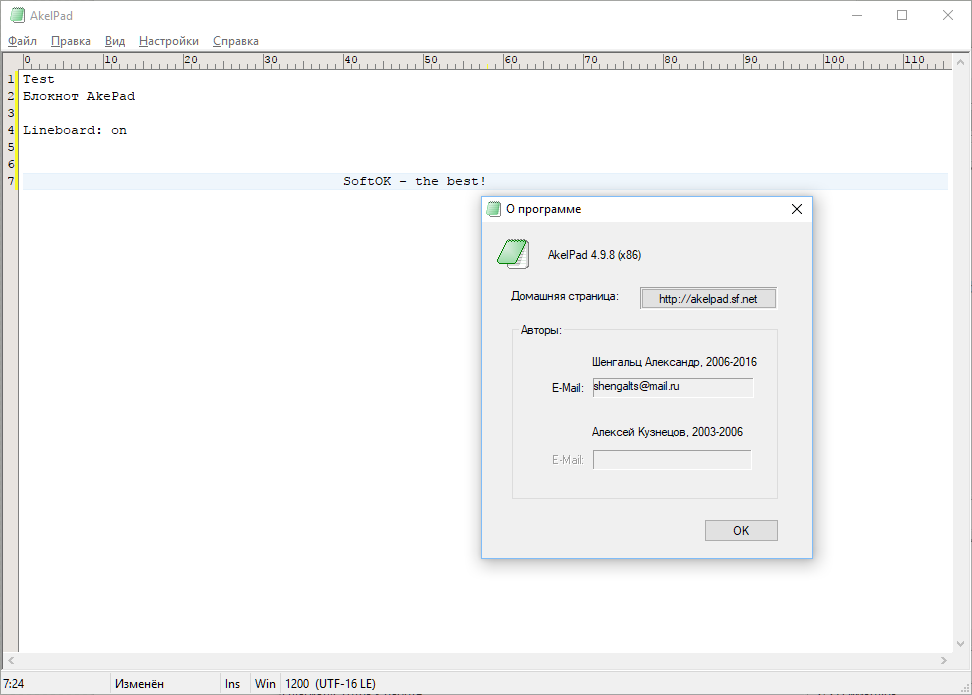Click the small icon in О программе title

(x=493, y=209)
